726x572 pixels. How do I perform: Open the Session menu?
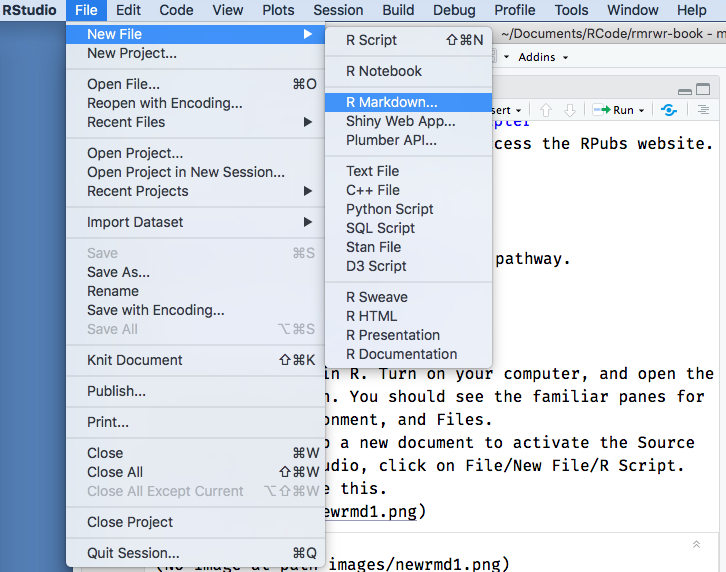click(x=338, y=10)
